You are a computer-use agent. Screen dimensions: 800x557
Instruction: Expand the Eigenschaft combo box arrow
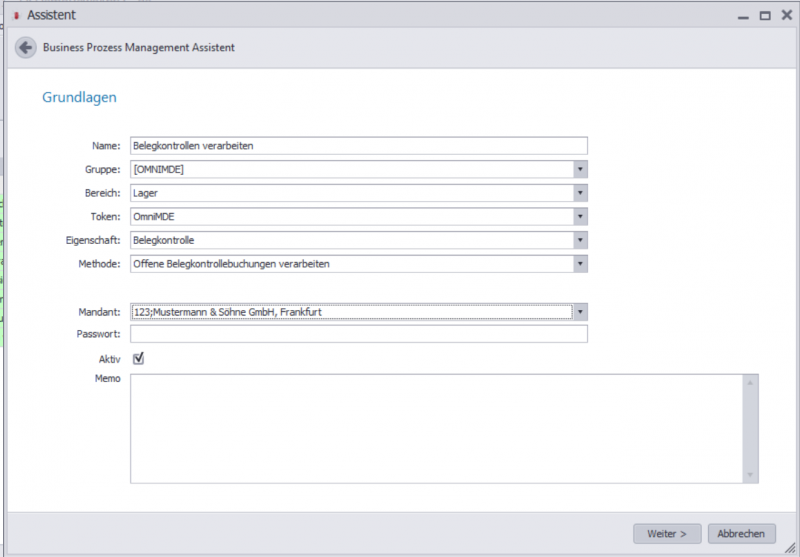pos(580,240)
